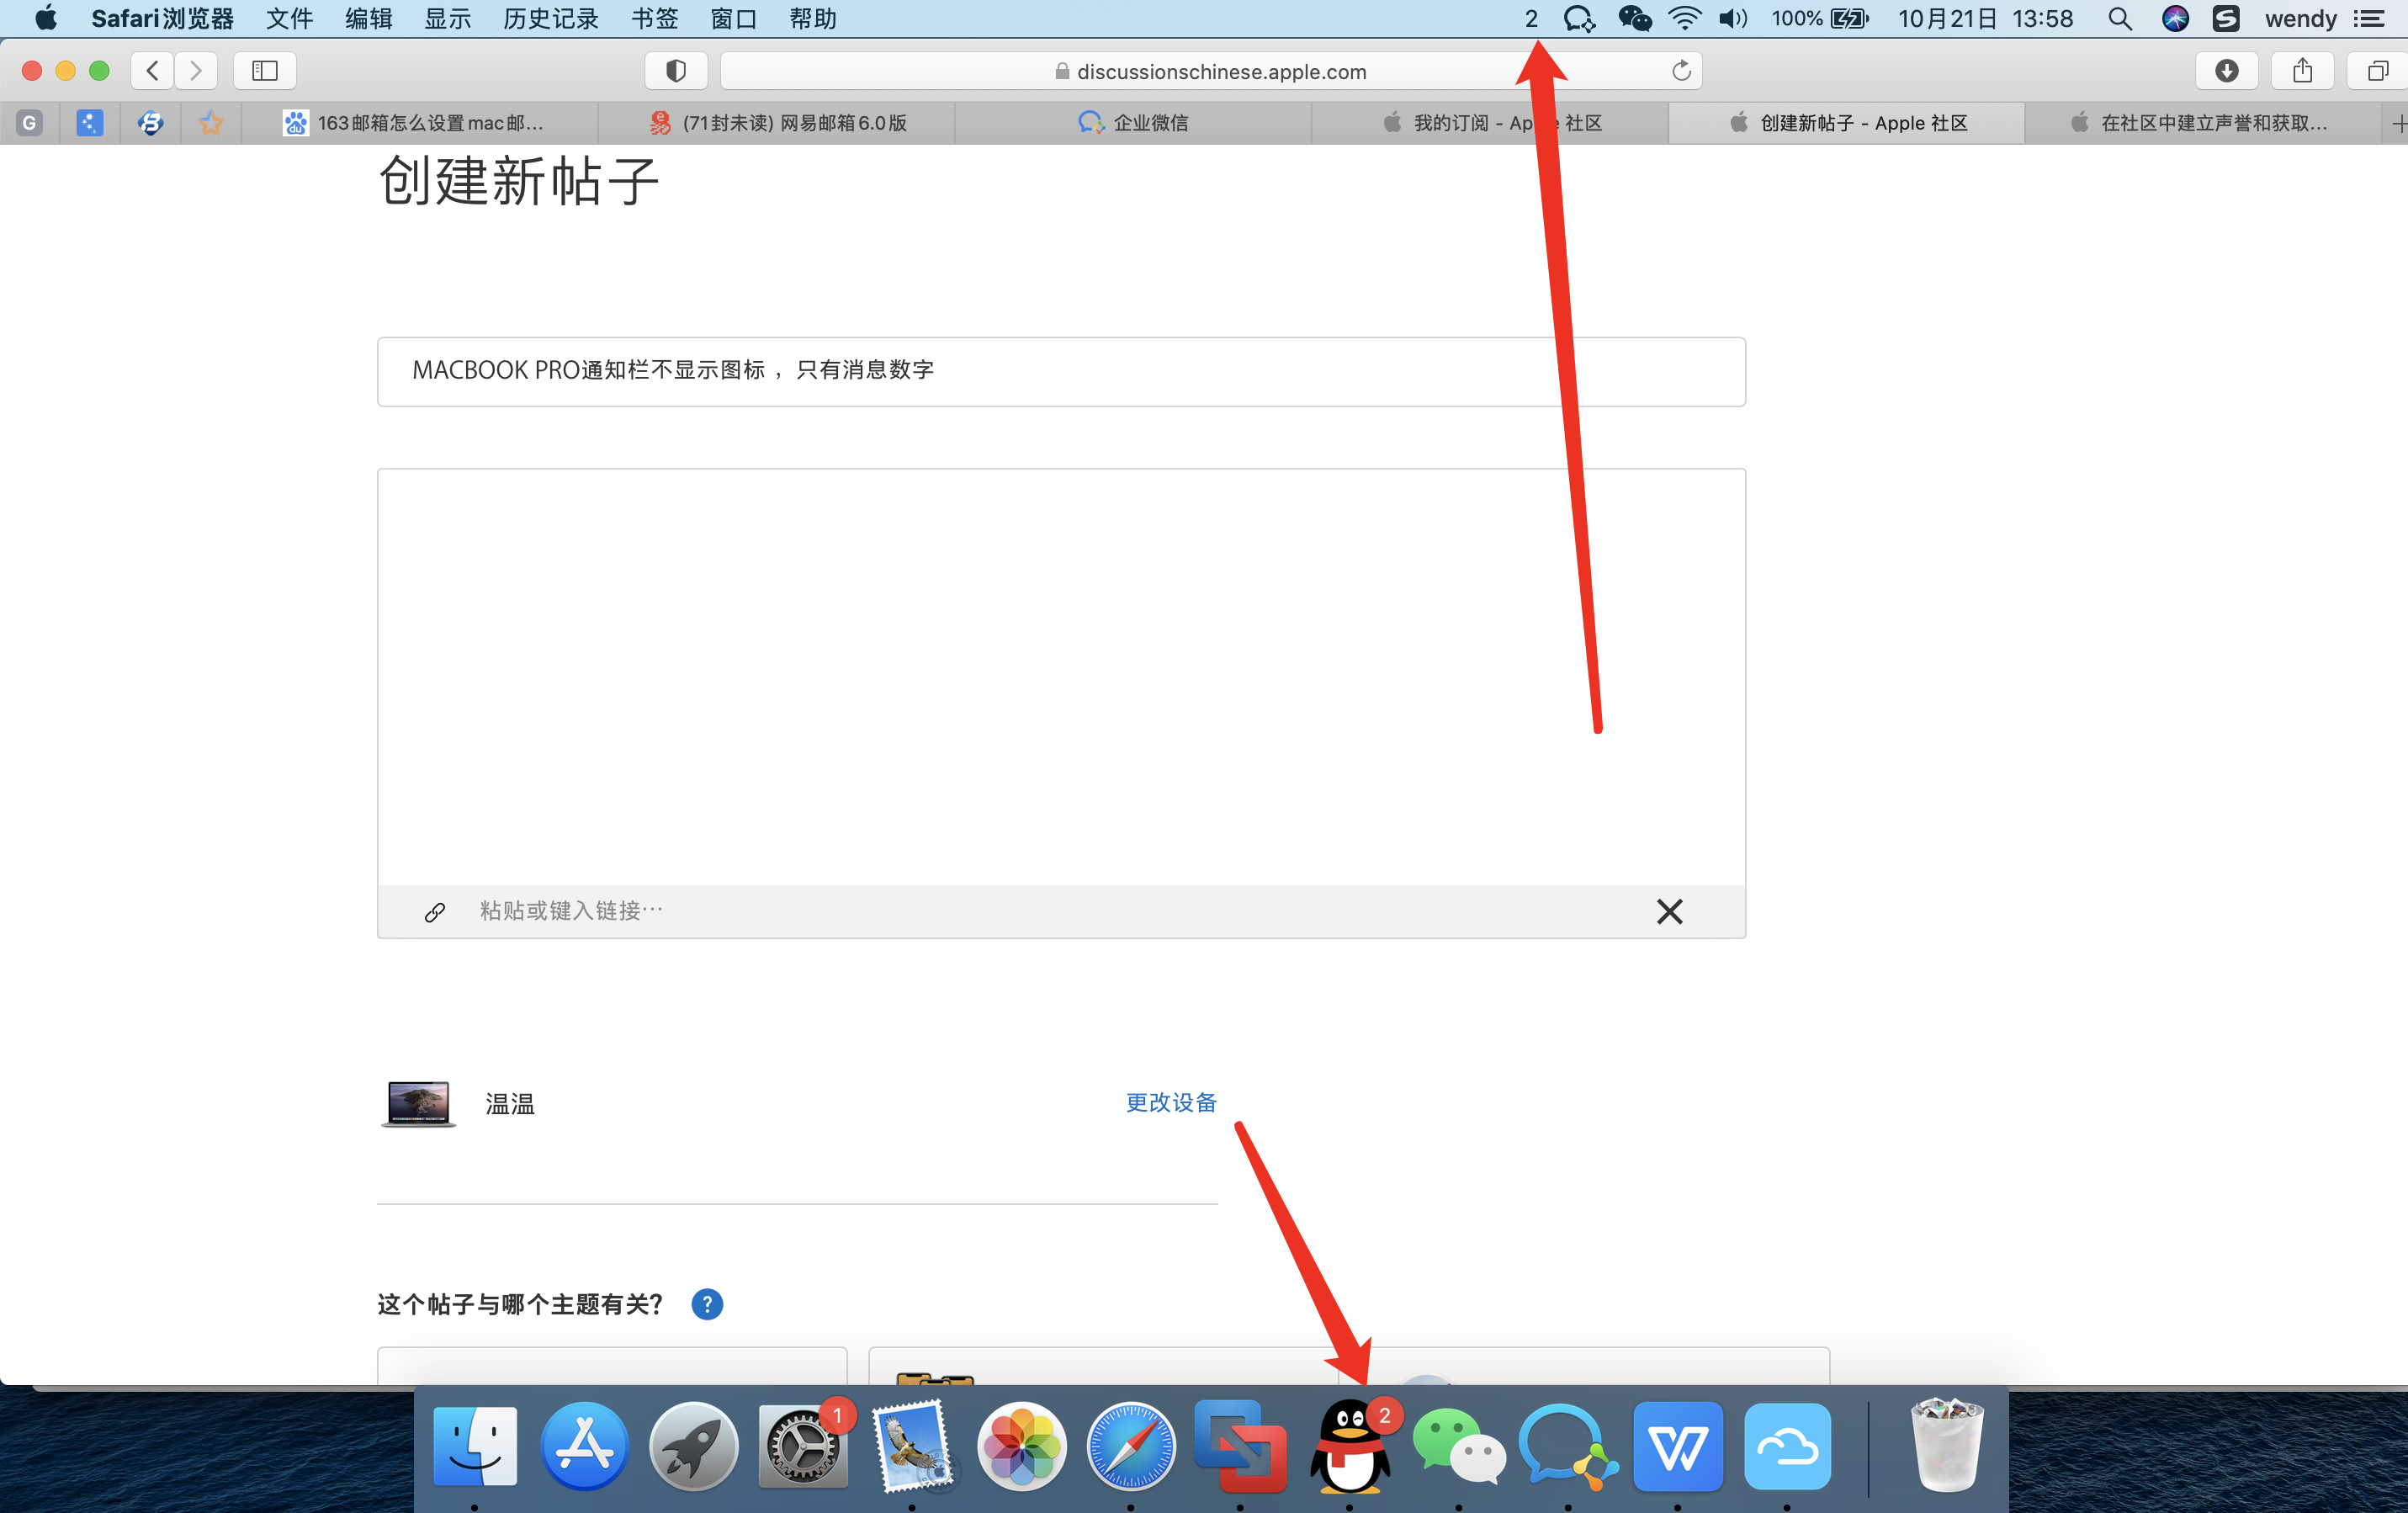Screen dimensions: 2408x1513
Task: Click the blue question mark help icon
Action: click(x=707, y=1304)
